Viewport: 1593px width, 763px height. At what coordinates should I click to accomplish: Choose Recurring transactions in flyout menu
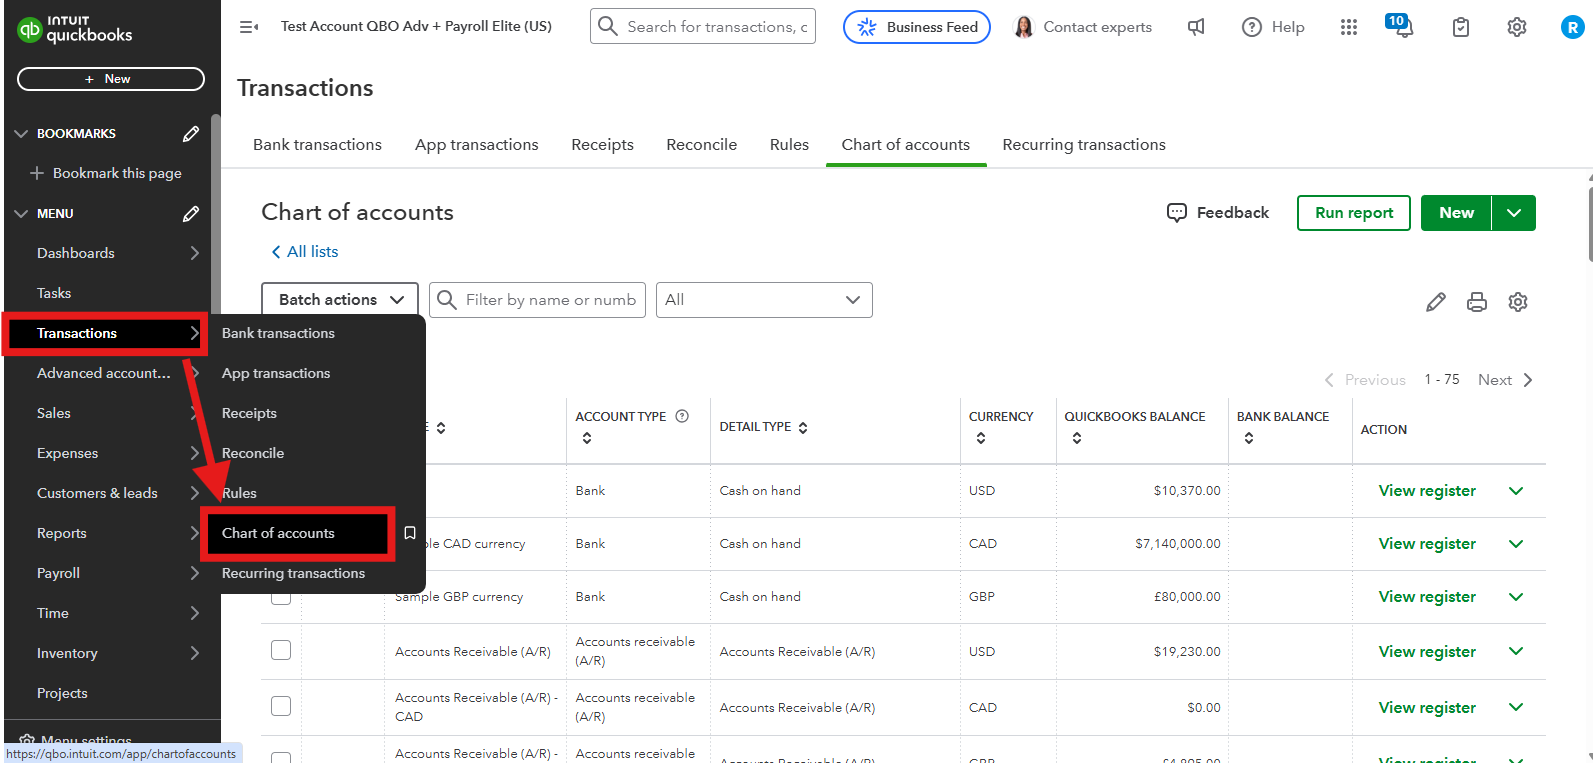click(293, 574)
